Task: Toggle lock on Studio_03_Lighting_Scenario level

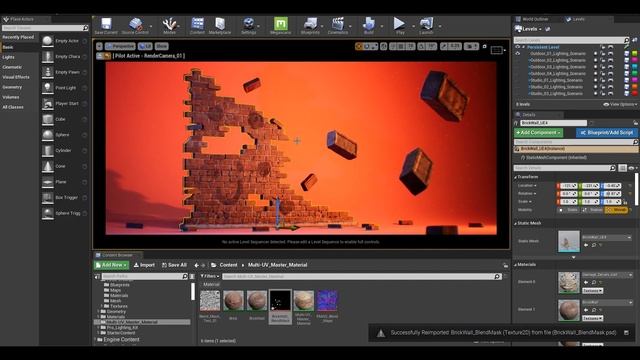Action: coord(603,93)
